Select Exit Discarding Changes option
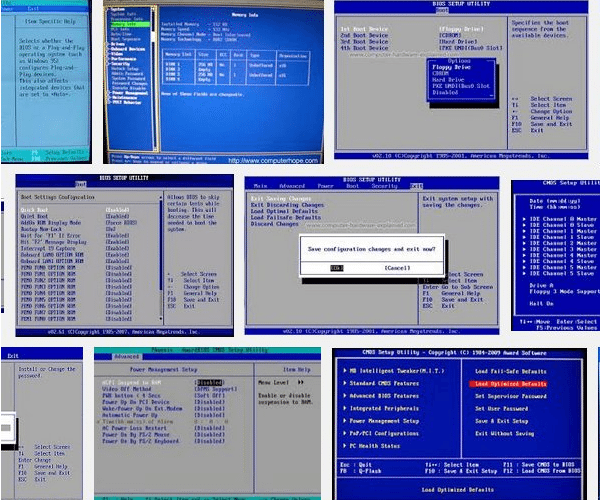The image size is (600, 500). click(287, 205)
